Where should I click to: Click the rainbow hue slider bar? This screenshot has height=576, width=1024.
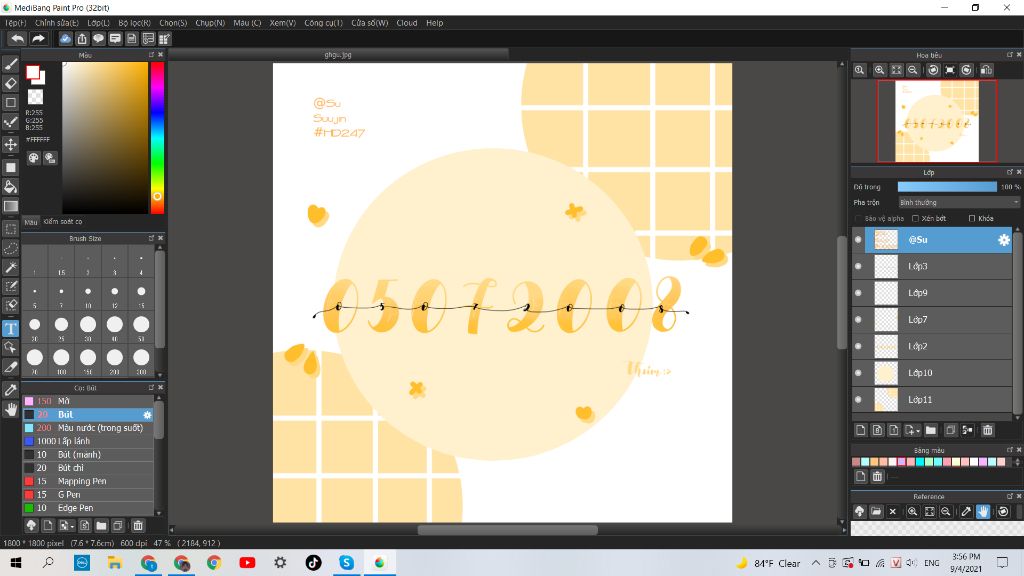[157, 138]
